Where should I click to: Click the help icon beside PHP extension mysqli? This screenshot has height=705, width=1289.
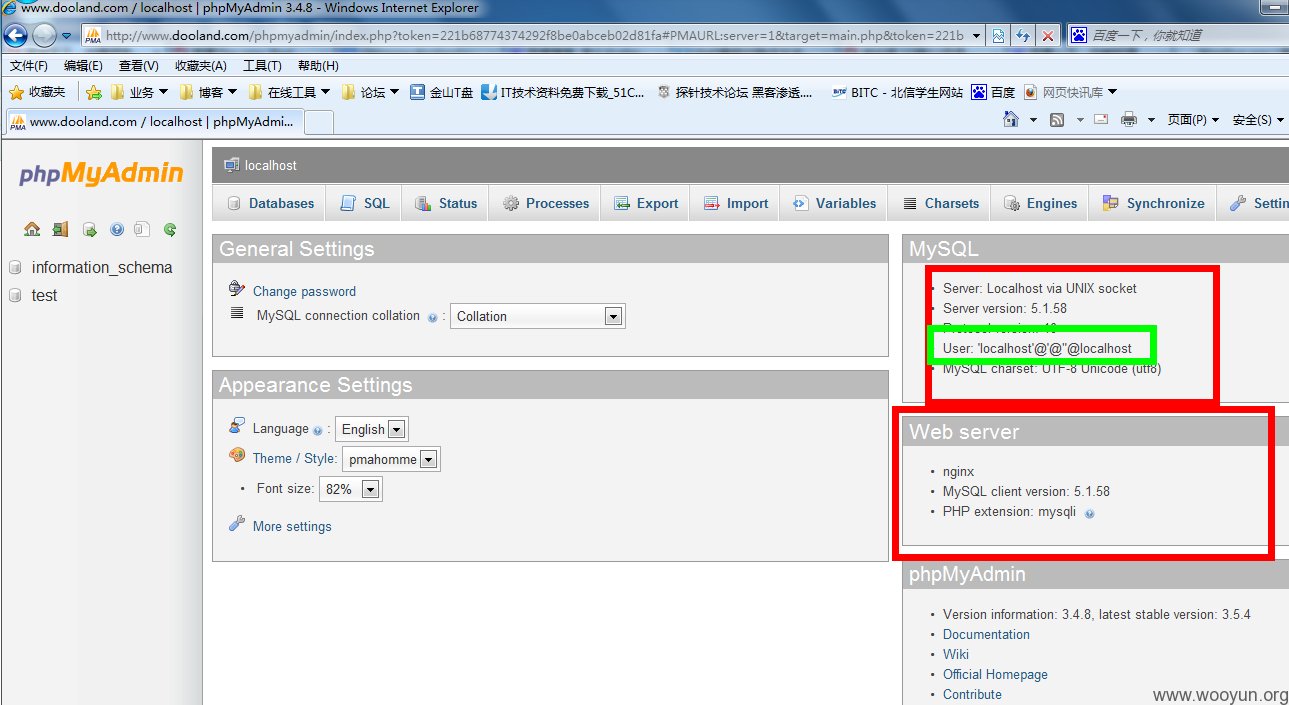tap(1089, 513)
